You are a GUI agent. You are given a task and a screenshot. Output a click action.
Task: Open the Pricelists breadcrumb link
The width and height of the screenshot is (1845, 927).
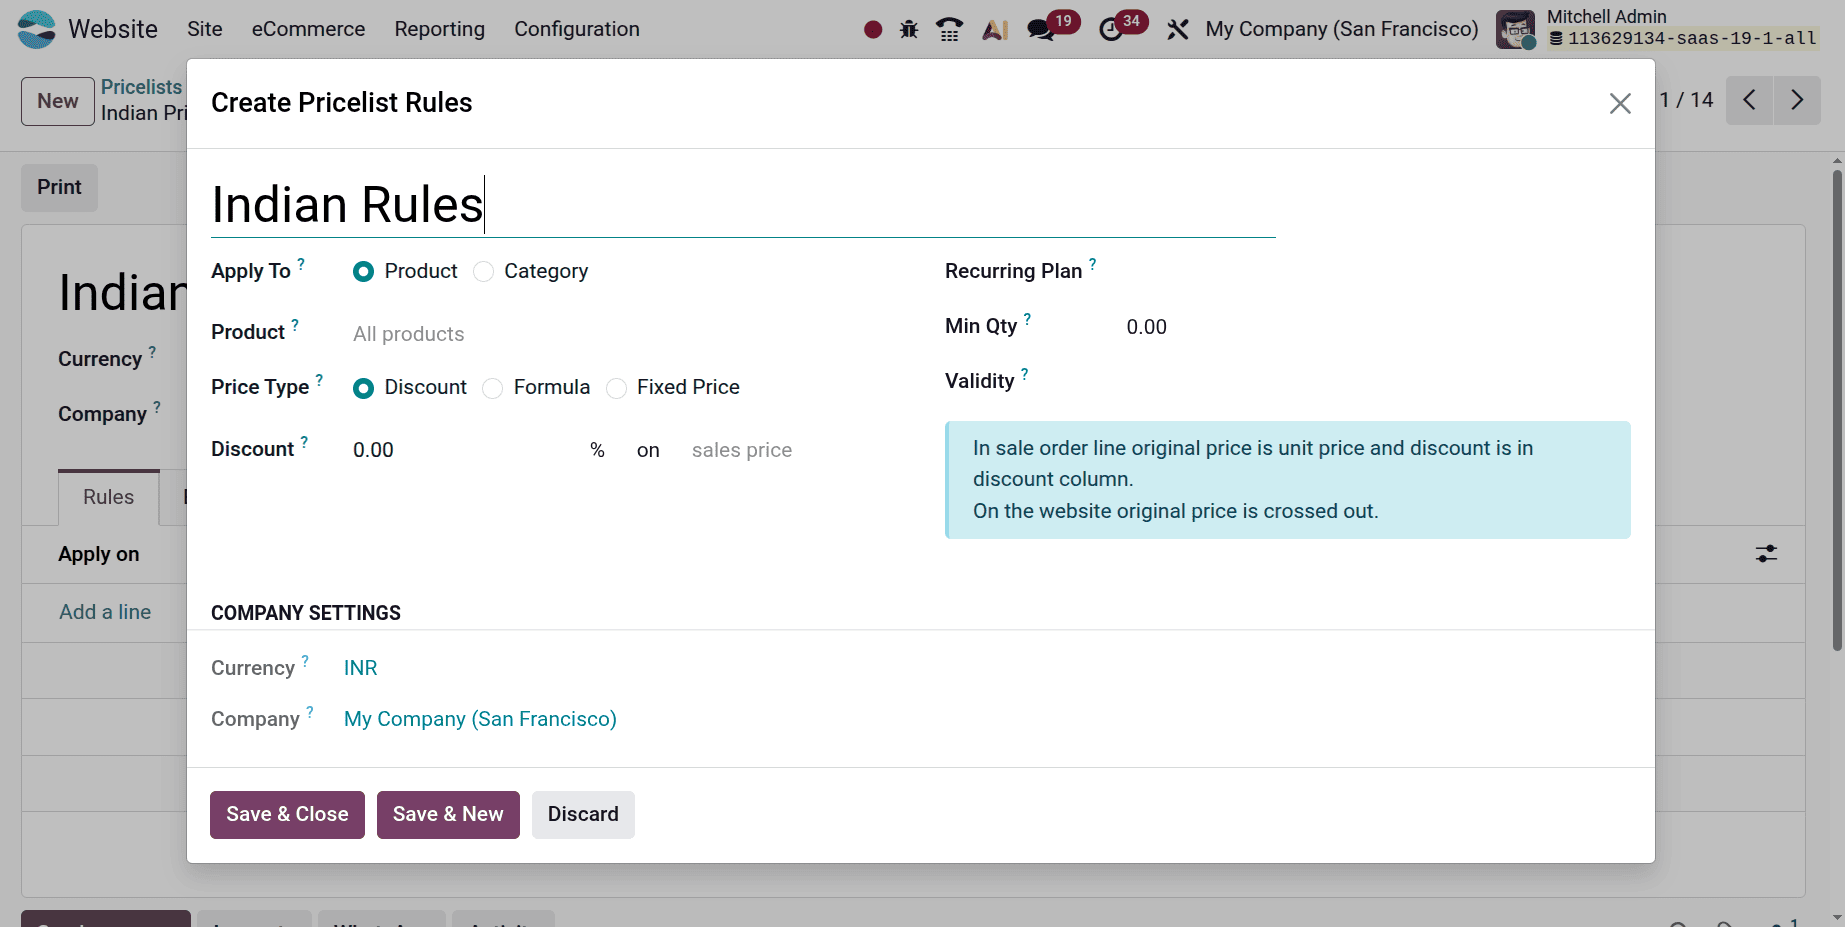pyautogui.click(x=141, y=87)
